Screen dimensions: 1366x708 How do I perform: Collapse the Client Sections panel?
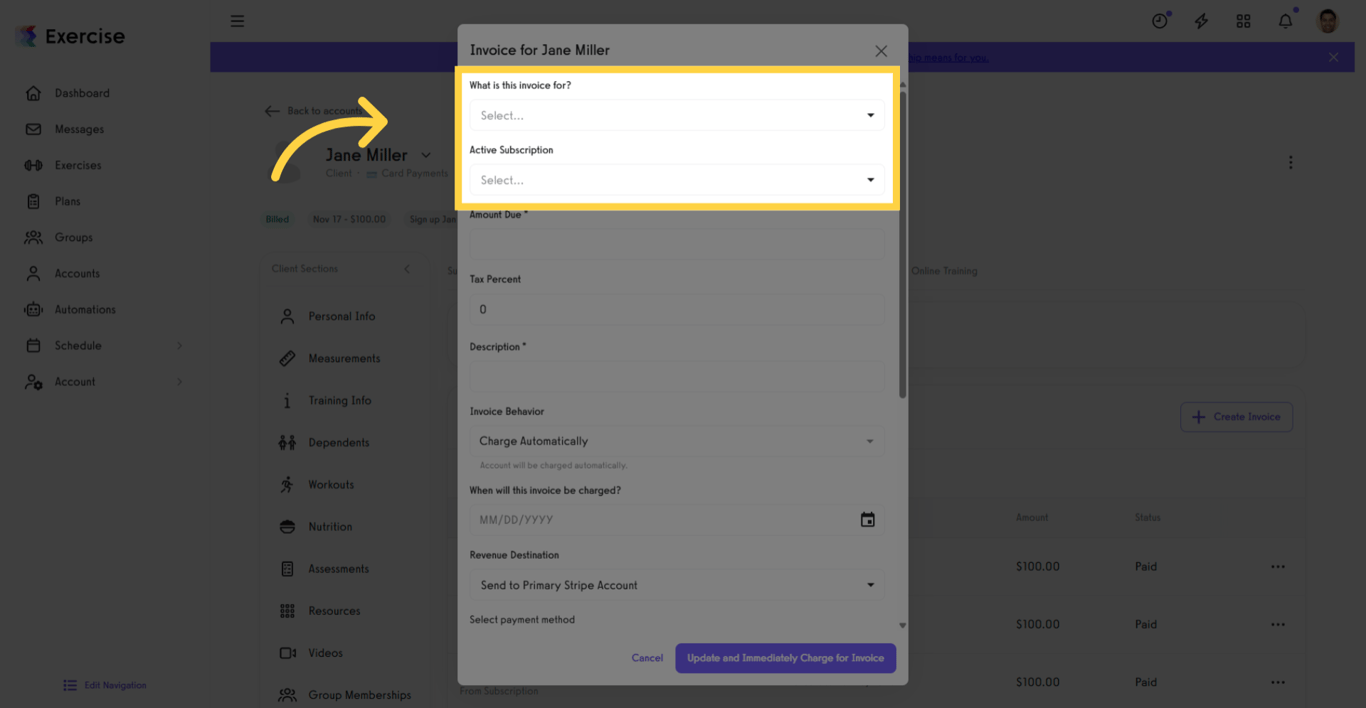click(x=407, y=269)
